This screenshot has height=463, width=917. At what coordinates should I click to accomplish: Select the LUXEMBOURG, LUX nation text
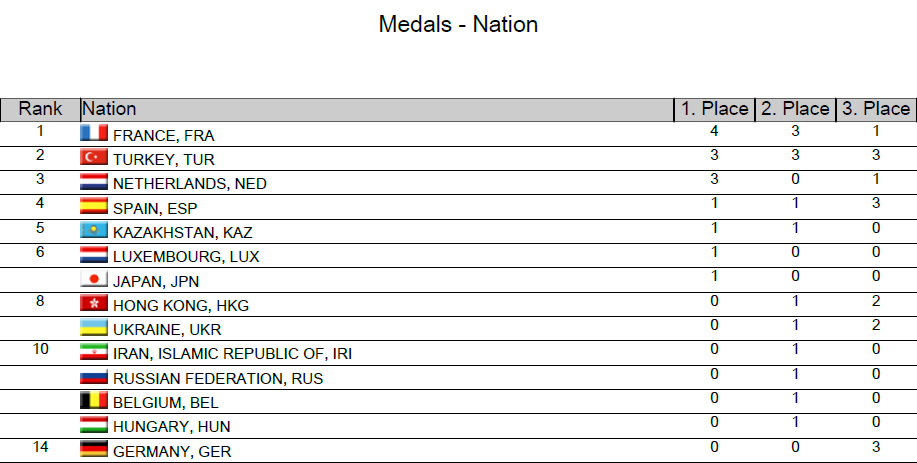[x=186, y=257]
